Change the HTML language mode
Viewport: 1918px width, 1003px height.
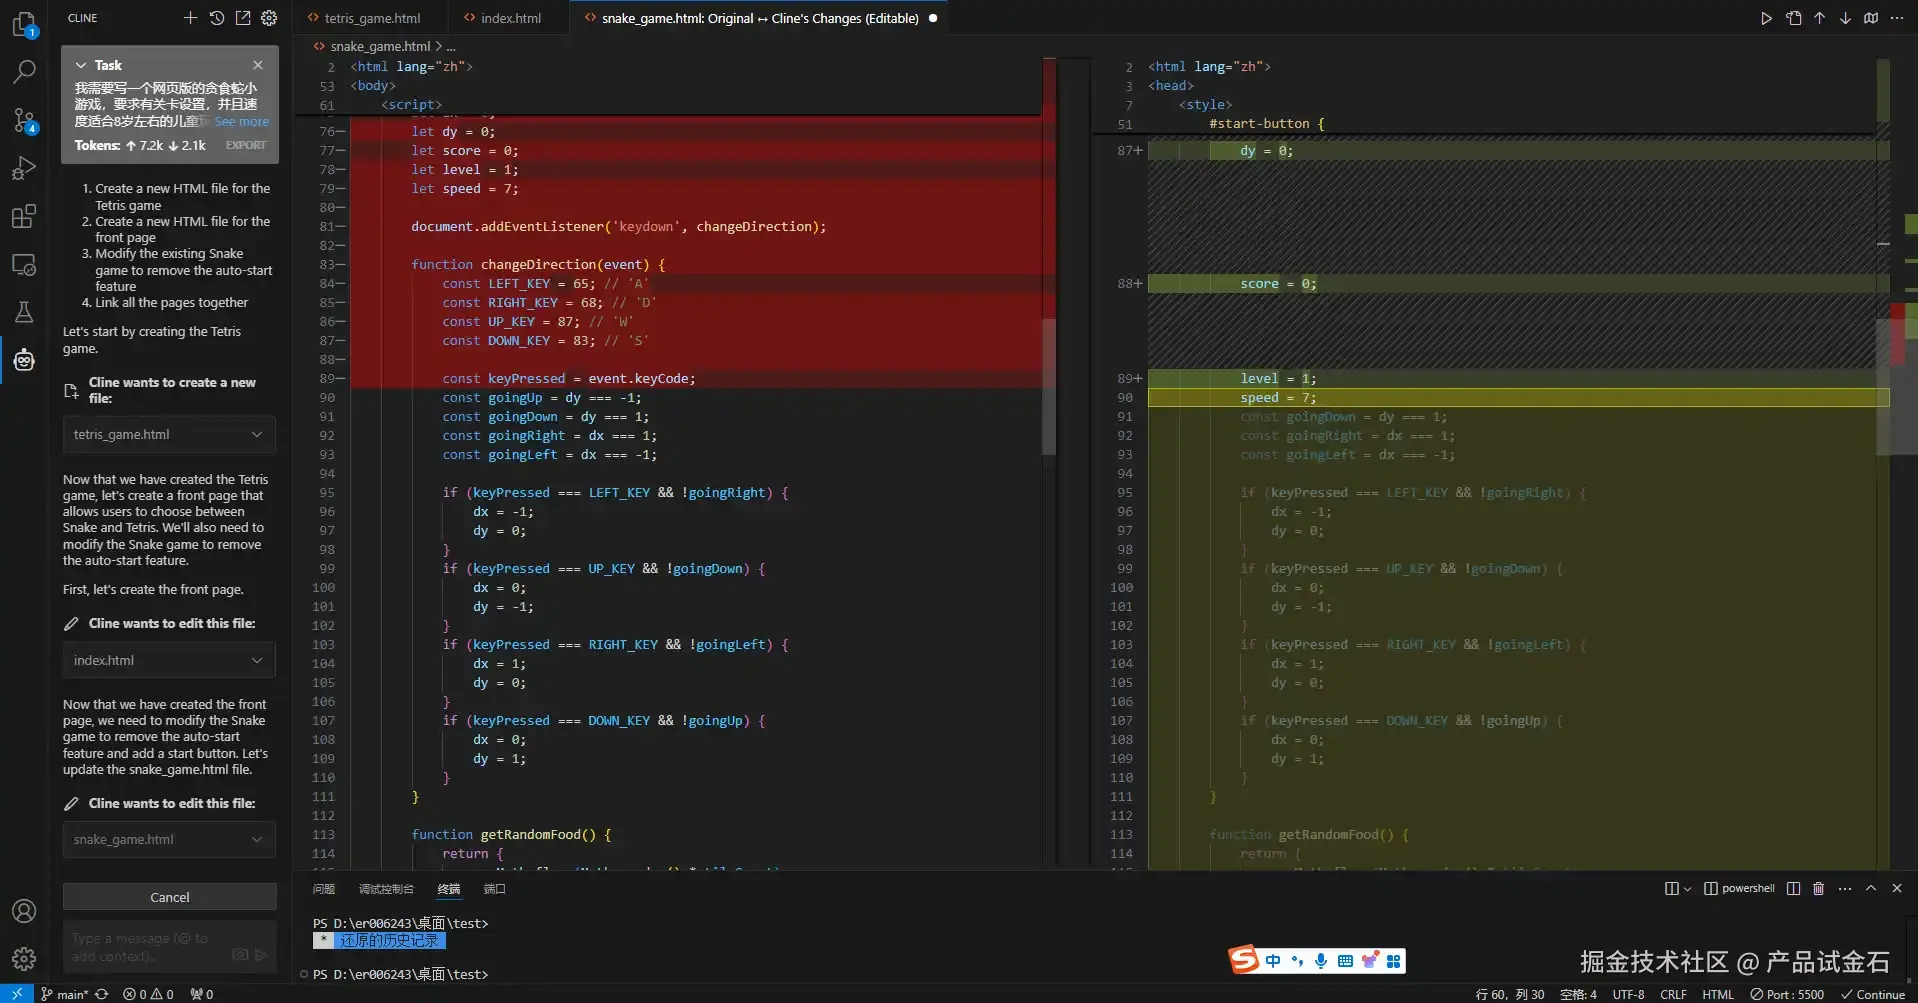pos(1718,995)
